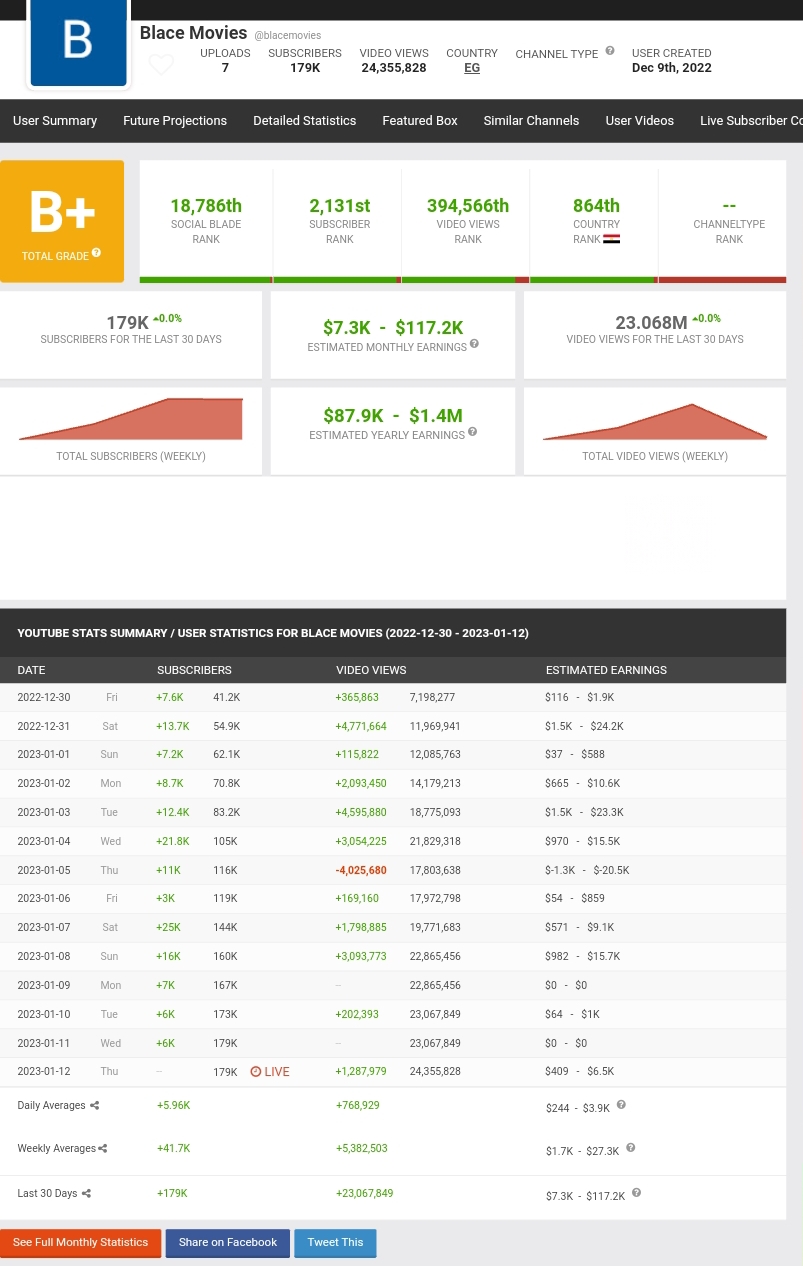Switch to Future Projections tab
This screenshot has height=1266, width=803.
(175, 120)
